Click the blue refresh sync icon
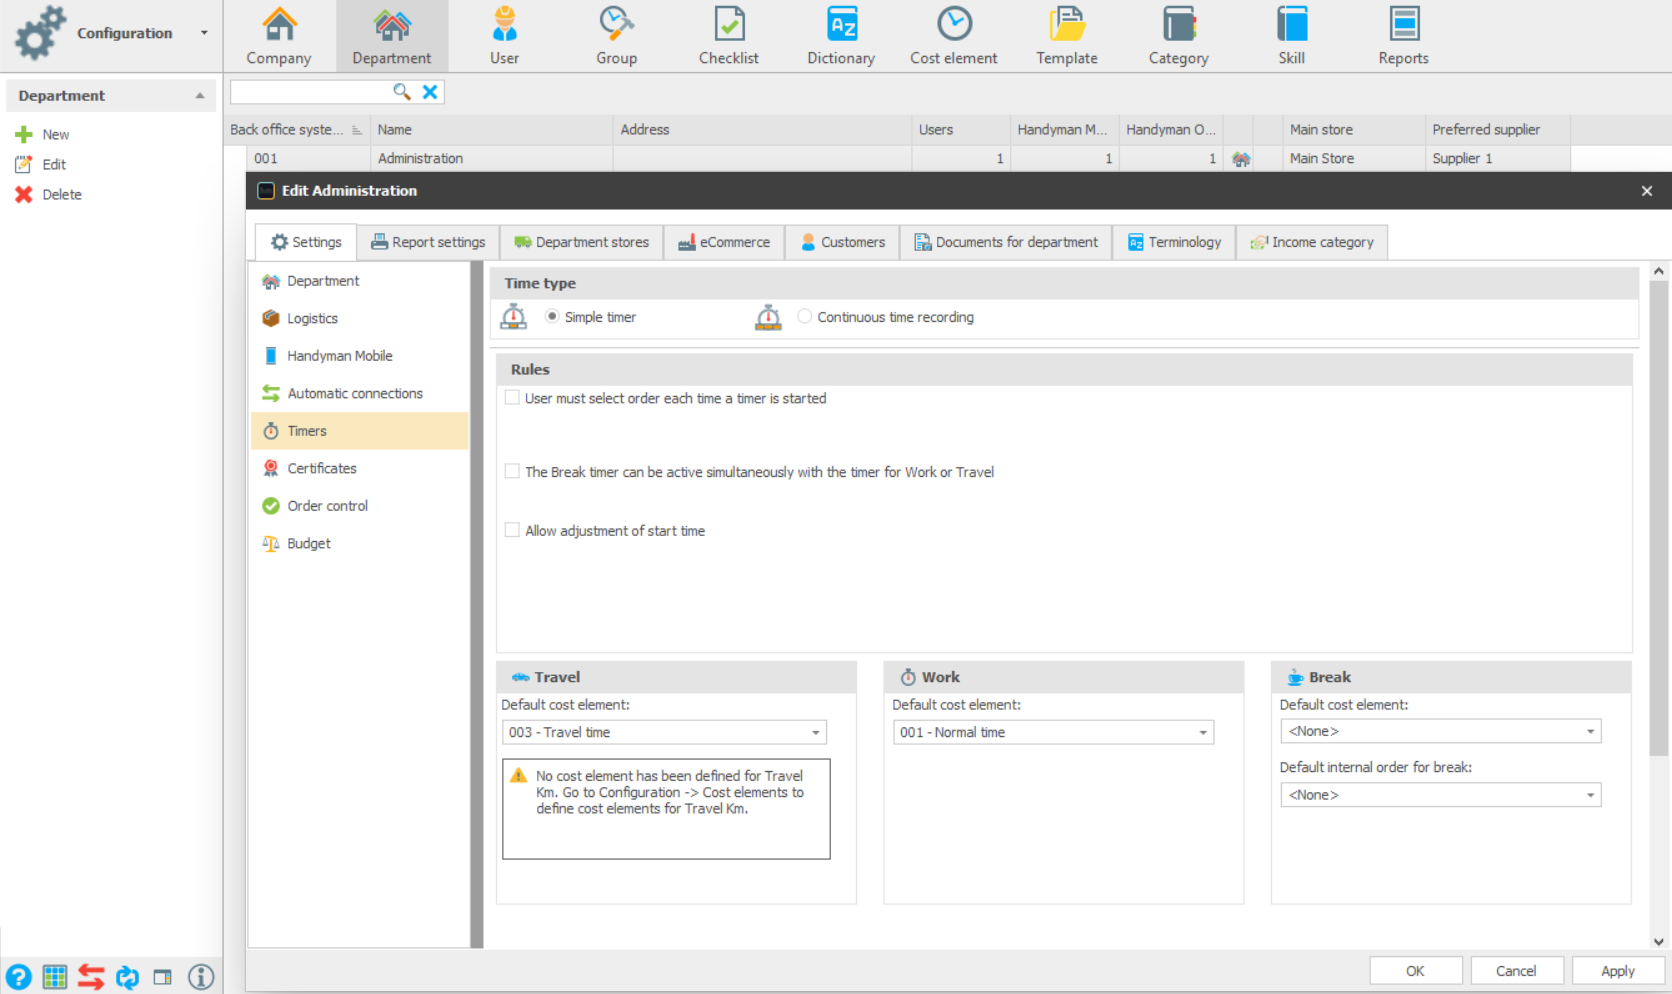1672x994 pixels. 127,977
